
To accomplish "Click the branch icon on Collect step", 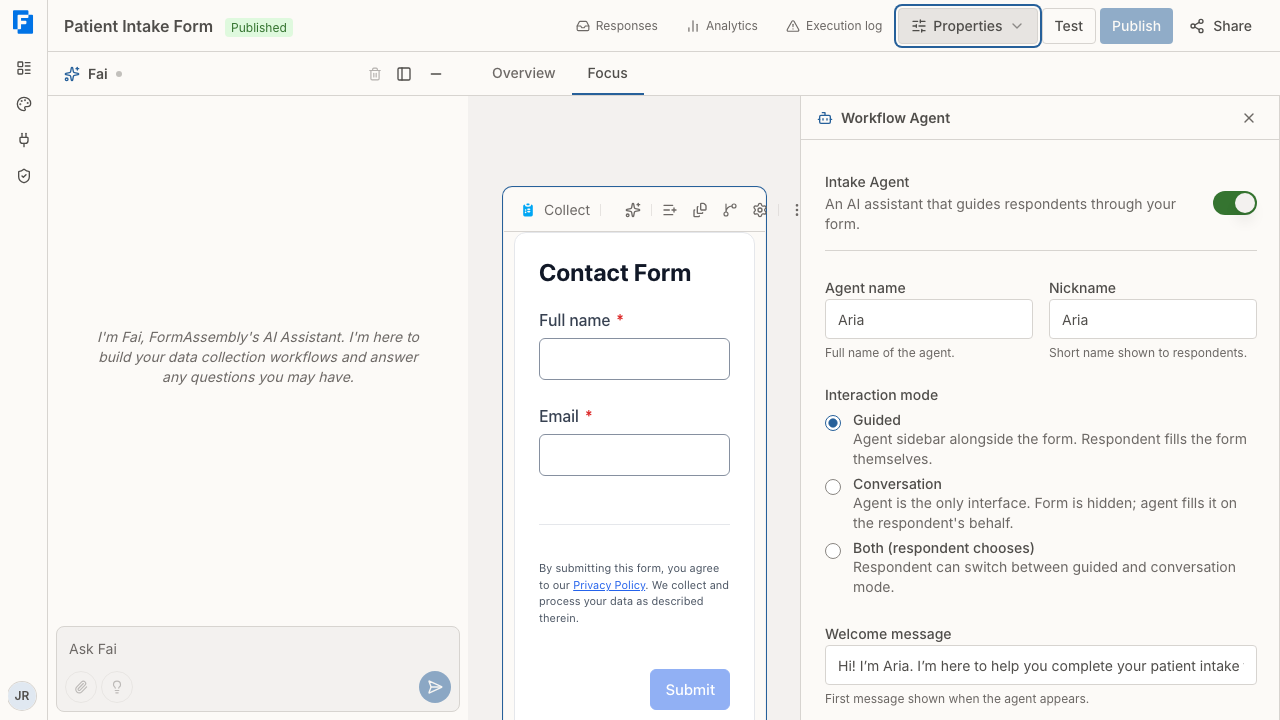I will (x=730, y=210).
